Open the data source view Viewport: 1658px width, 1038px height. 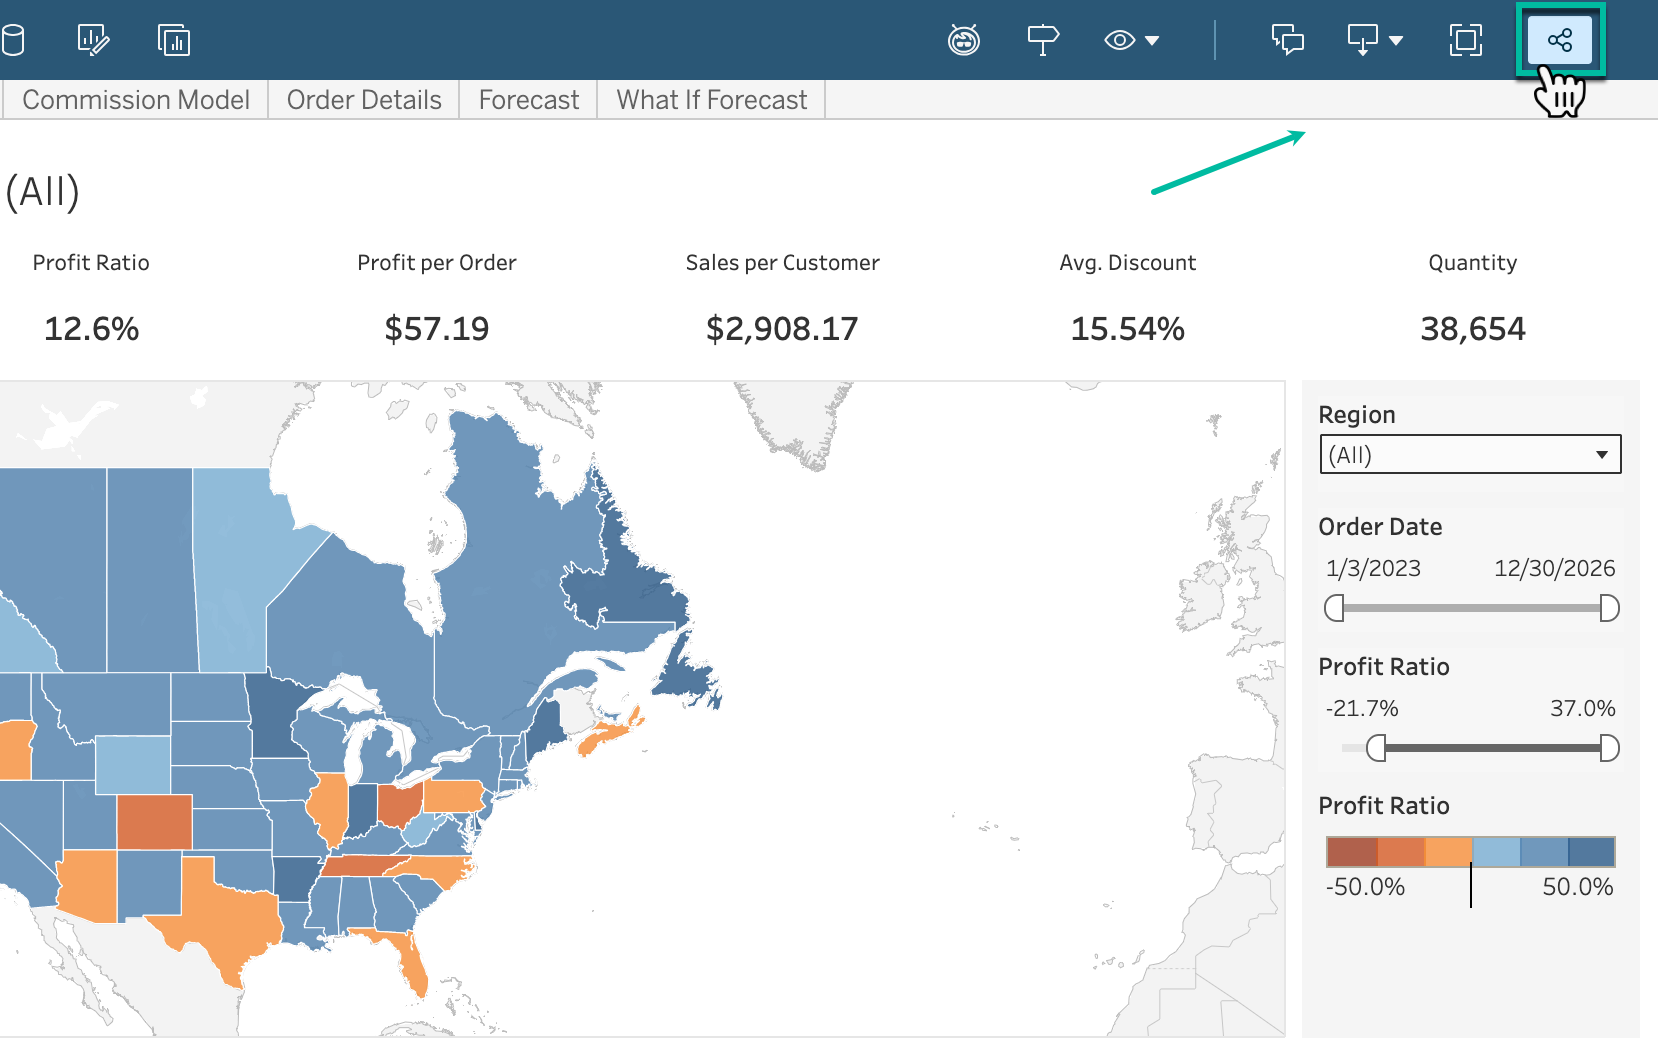(x=14, y=39)
